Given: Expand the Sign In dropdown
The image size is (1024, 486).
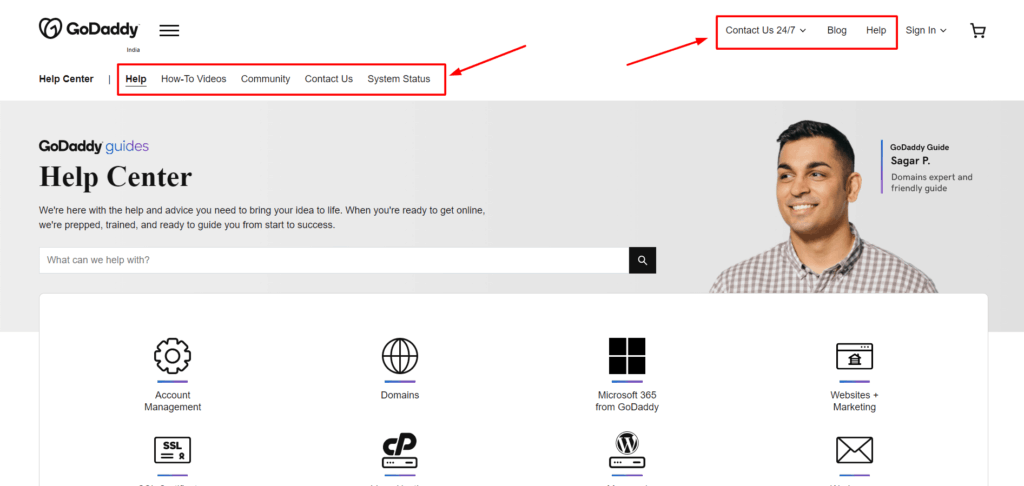Looking at the screenshot, I should (x=926, y=30).
